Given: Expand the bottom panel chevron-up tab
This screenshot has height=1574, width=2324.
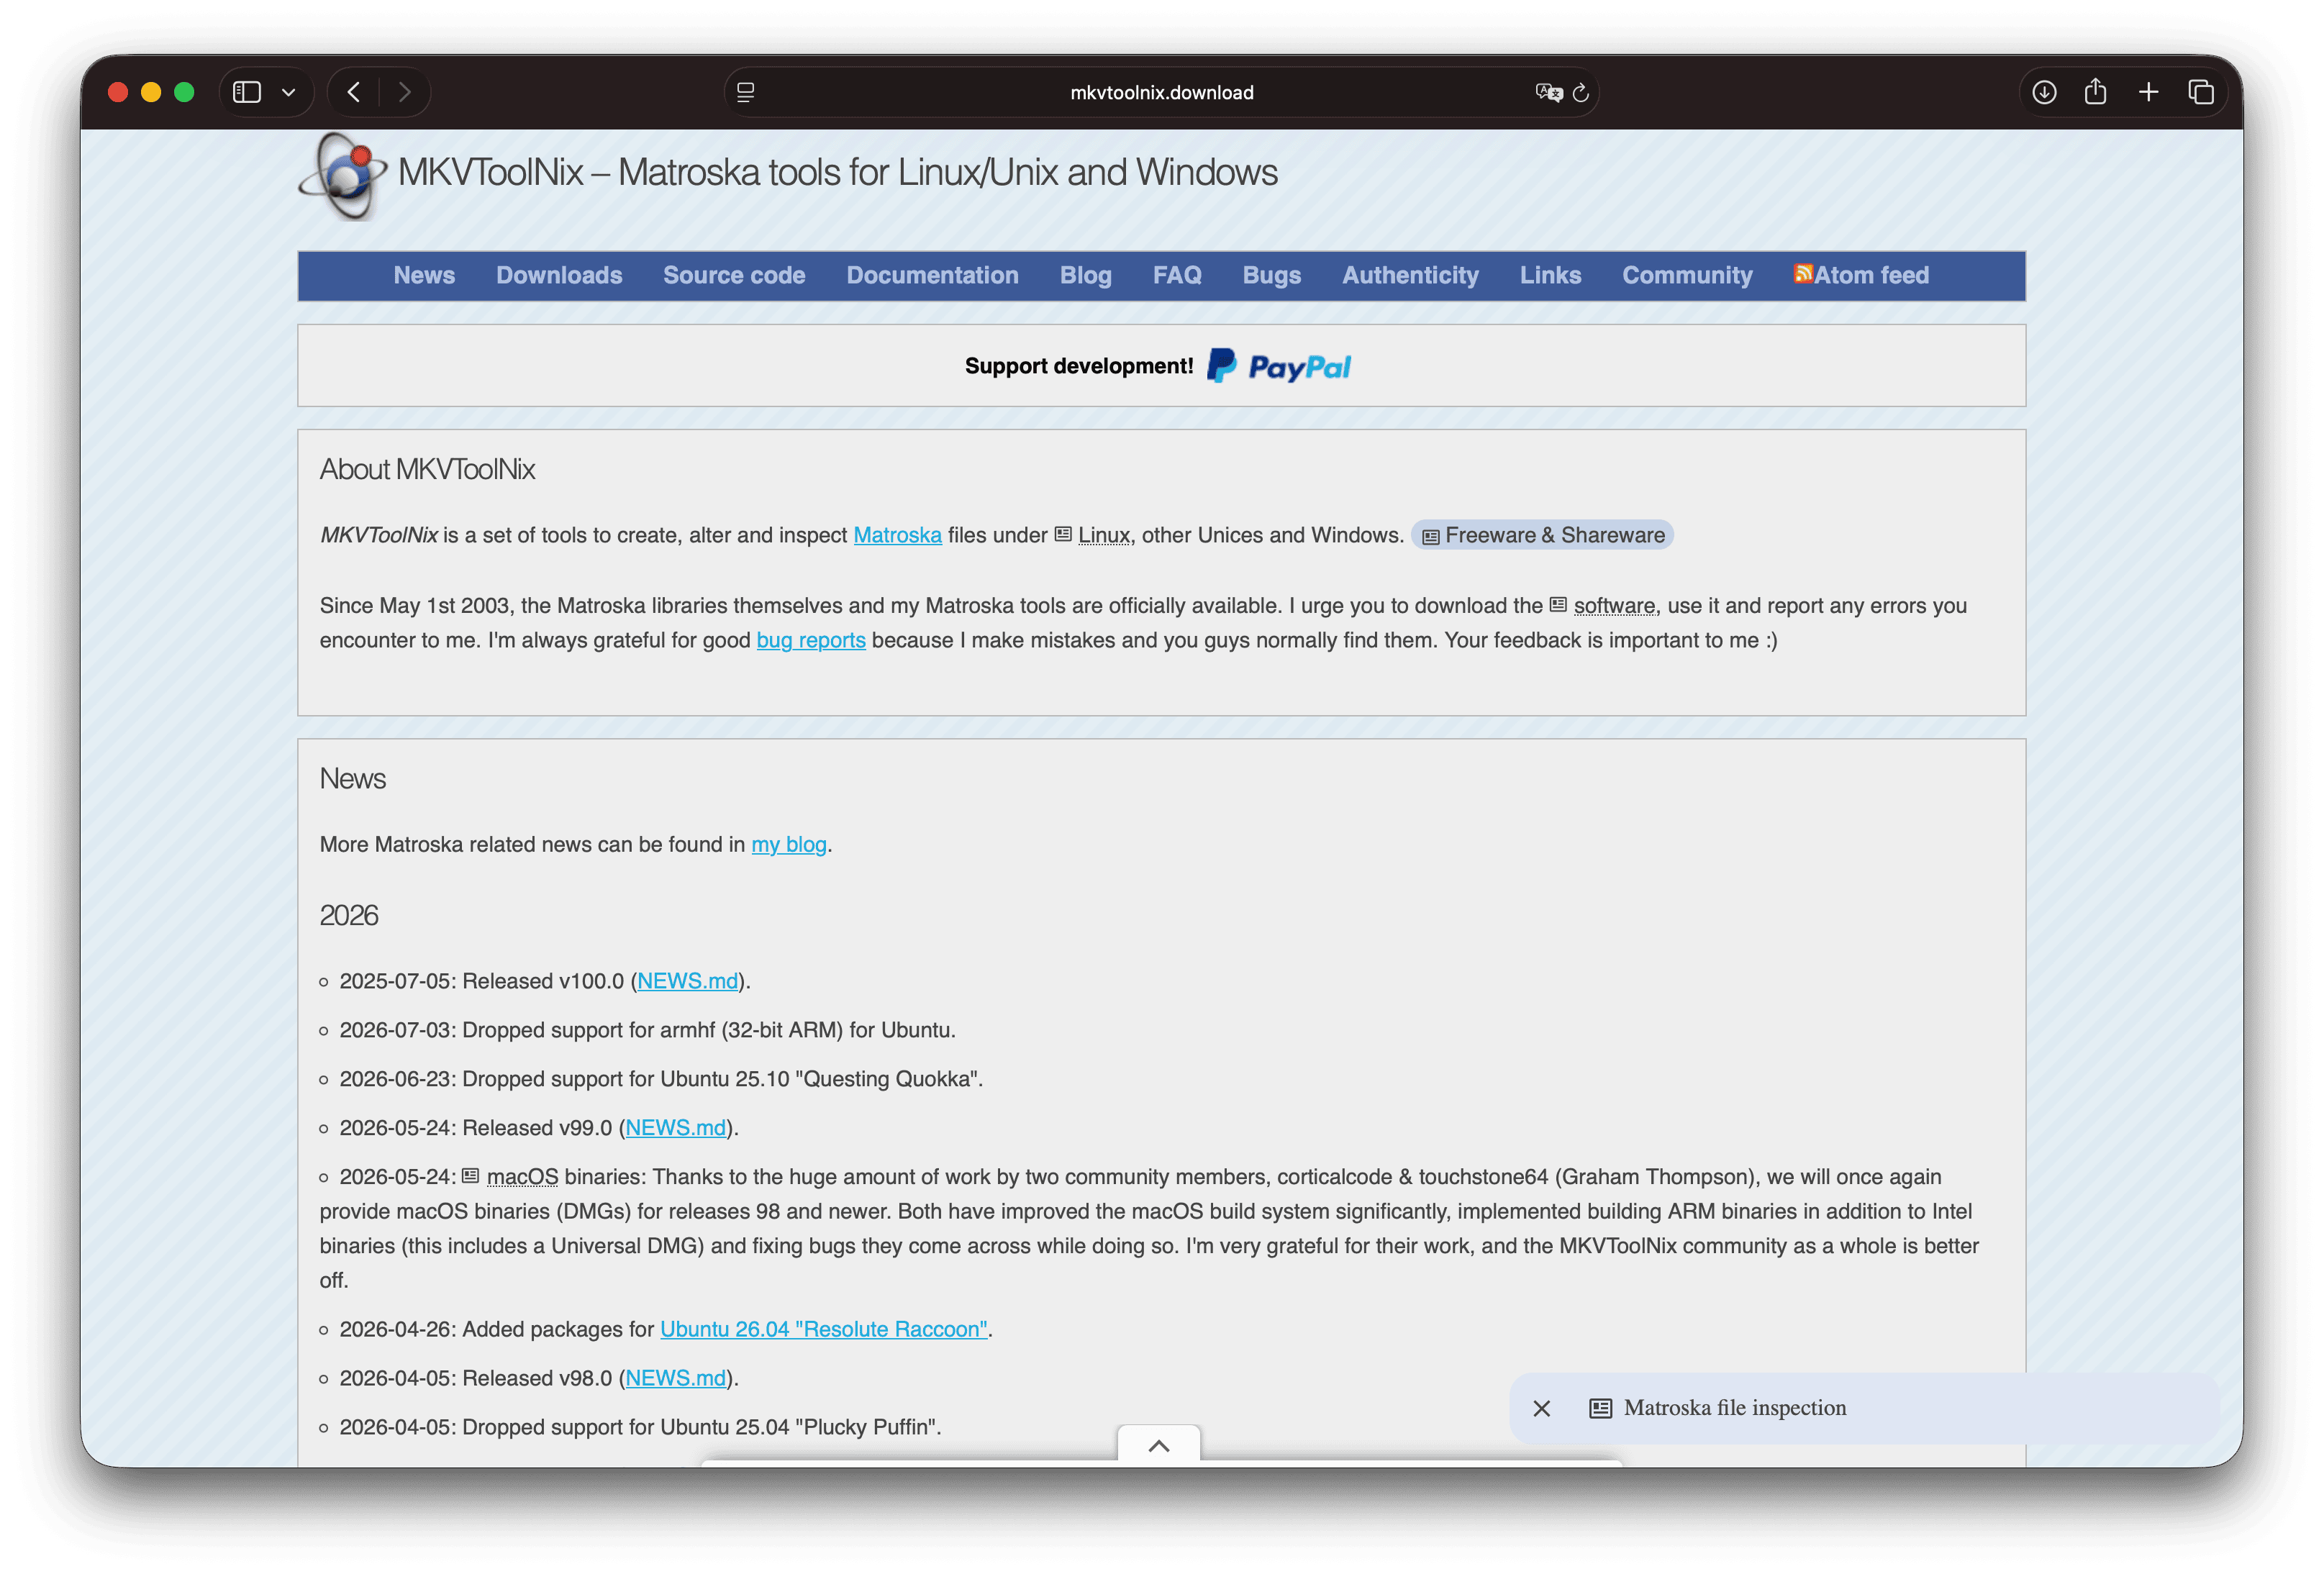Looking at the screenshot, I should click(x=1159, y=1445).
